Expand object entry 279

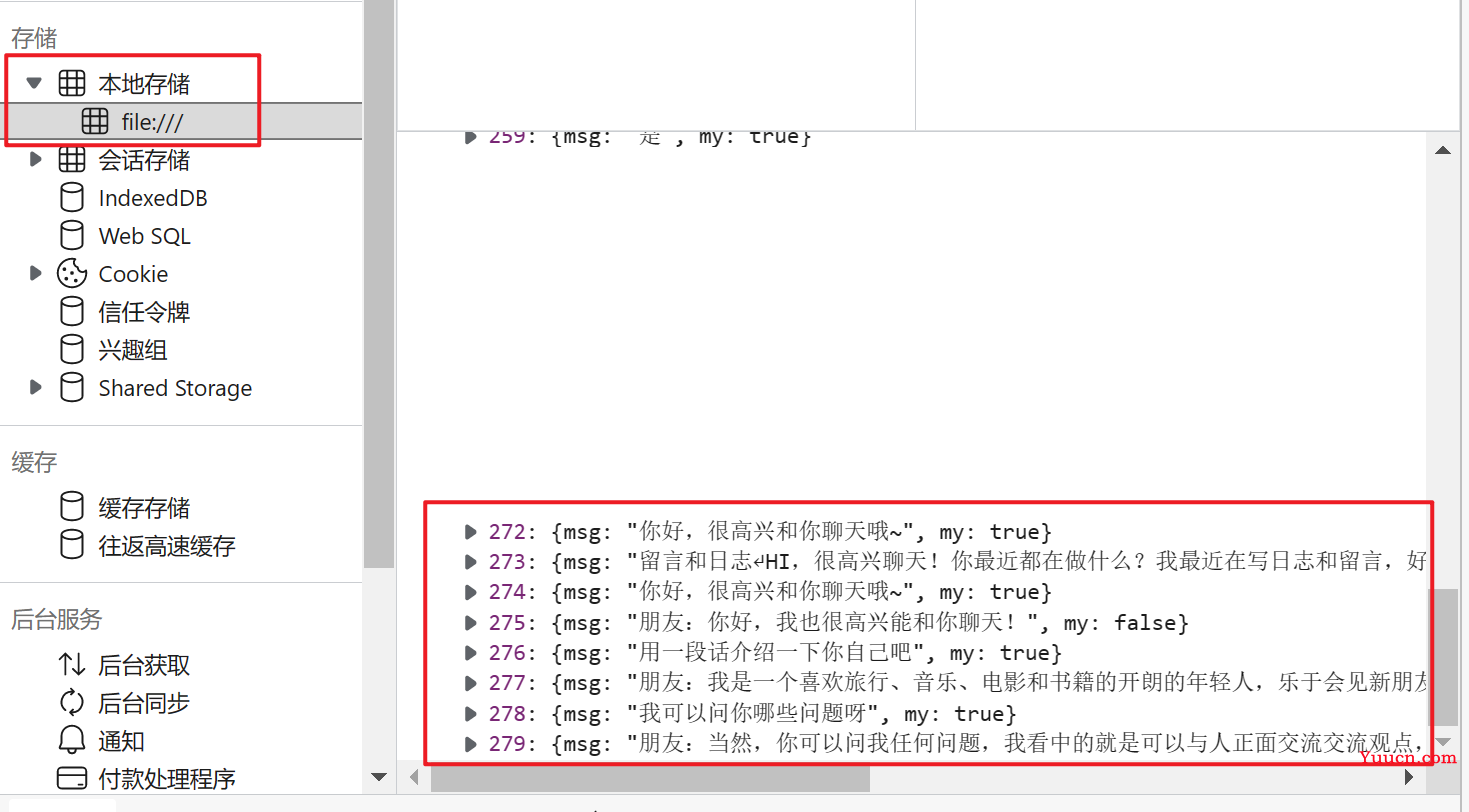[470, 744]
